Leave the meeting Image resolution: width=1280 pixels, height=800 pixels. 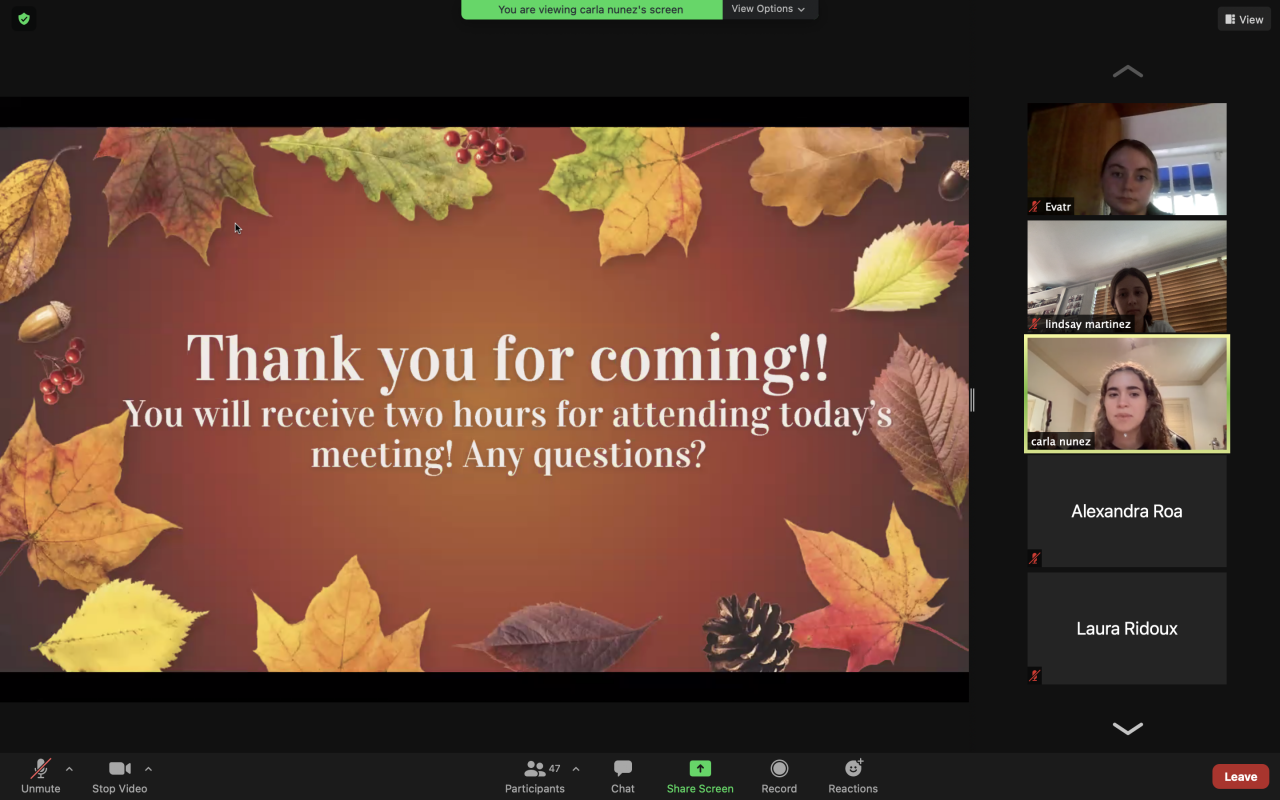1241,776
